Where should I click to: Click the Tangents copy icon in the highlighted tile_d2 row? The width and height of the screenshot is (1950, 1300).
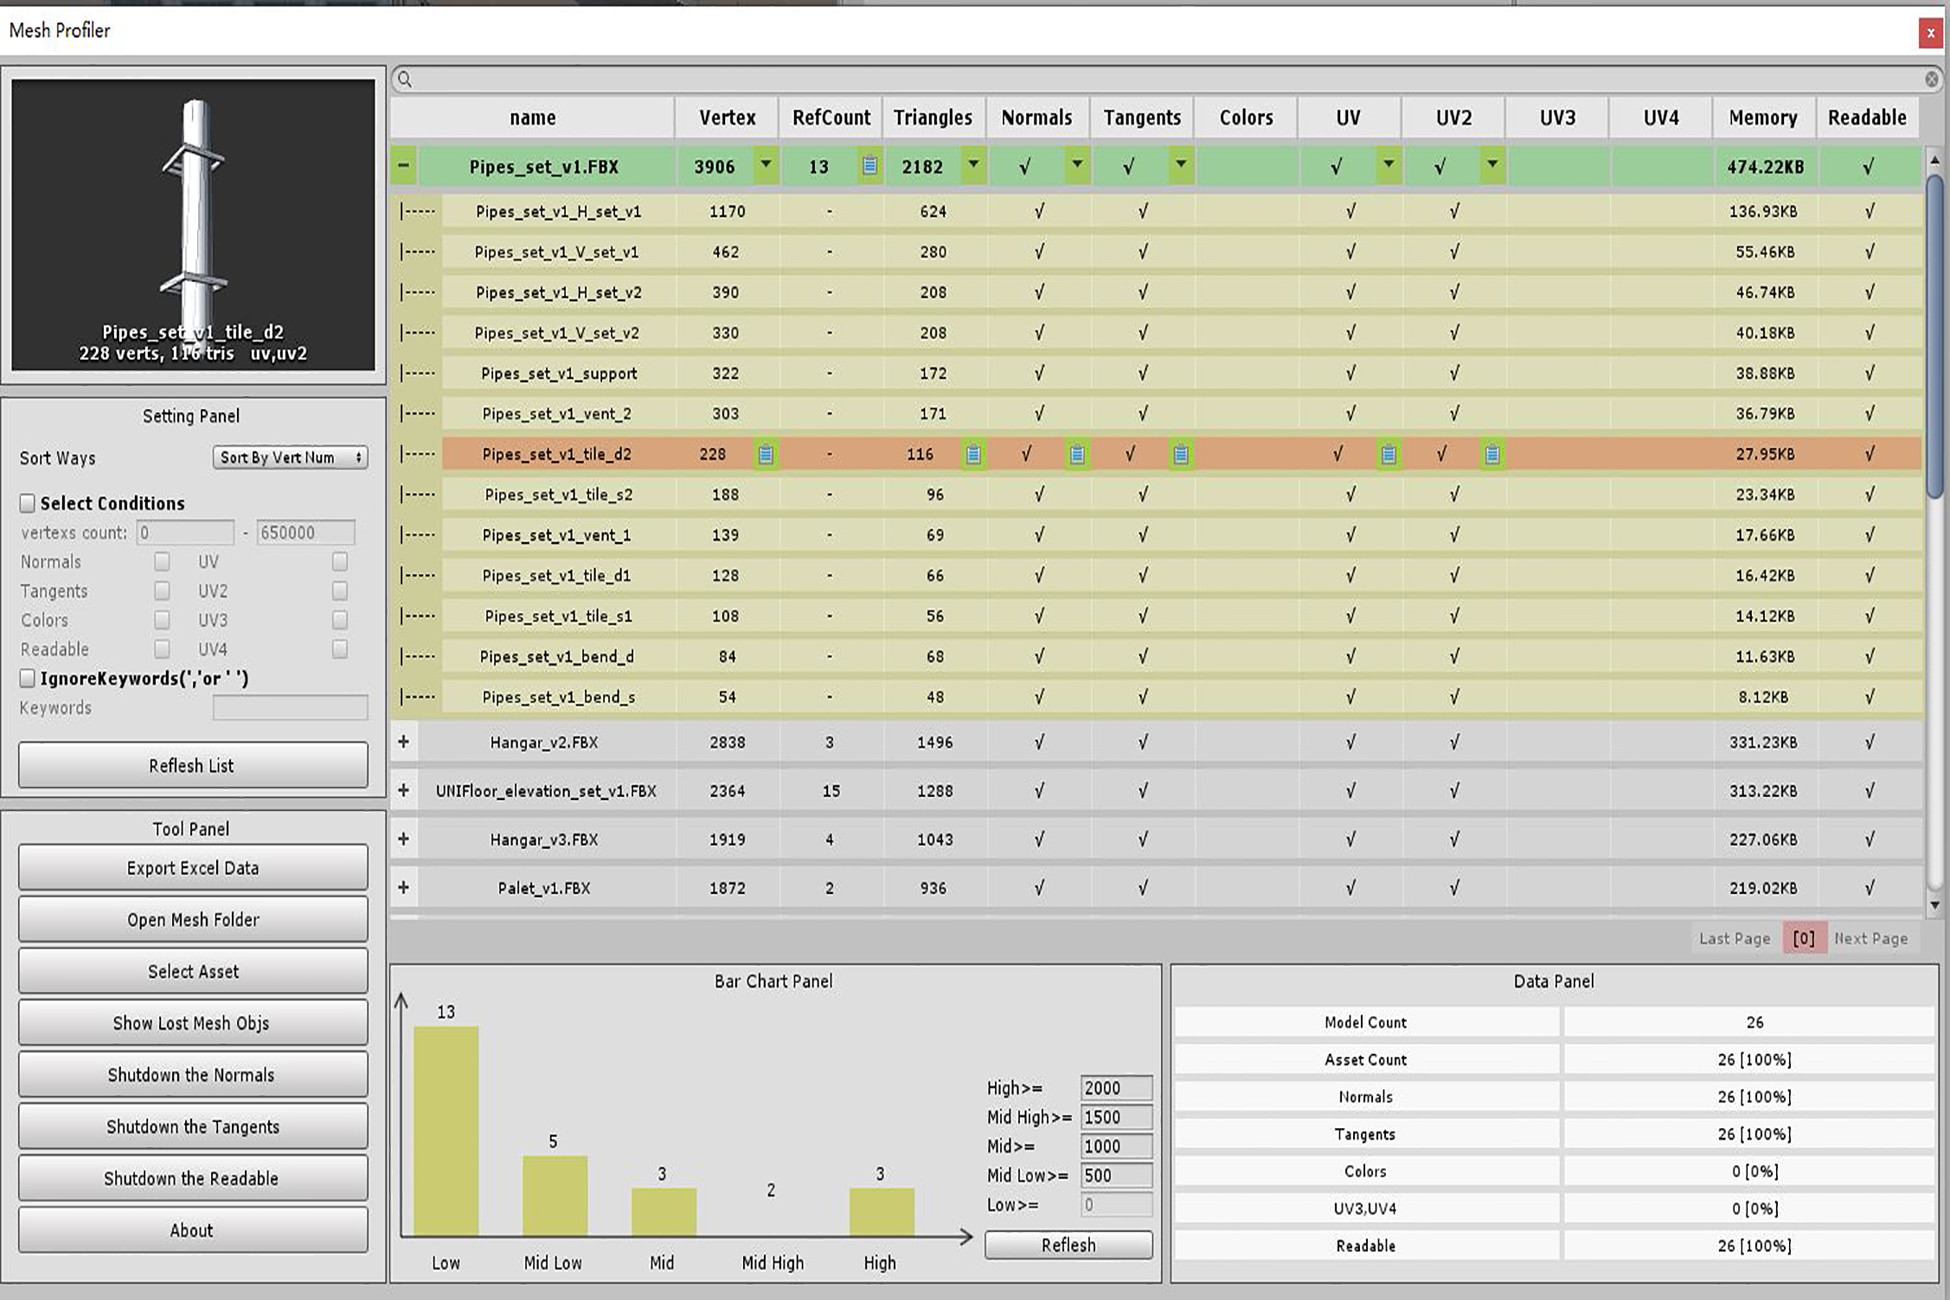[1181, 455]
